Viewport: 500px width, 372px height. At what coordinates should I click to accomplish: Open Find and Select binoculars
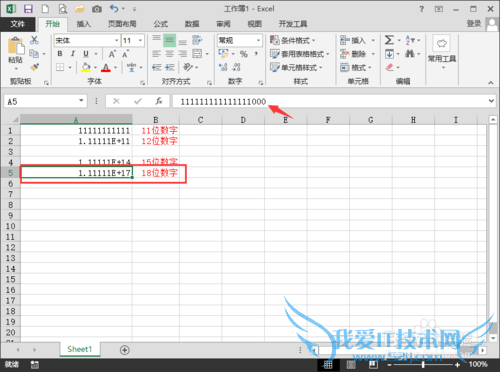click(410, 54)
